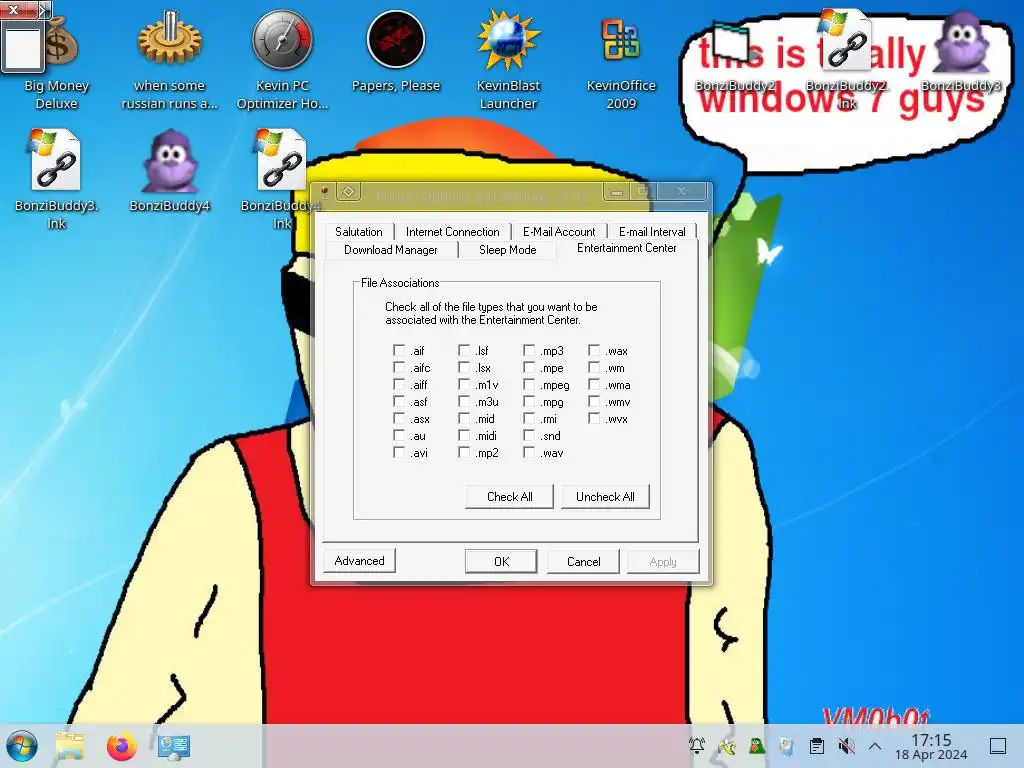Enable the .asf association

398,402
